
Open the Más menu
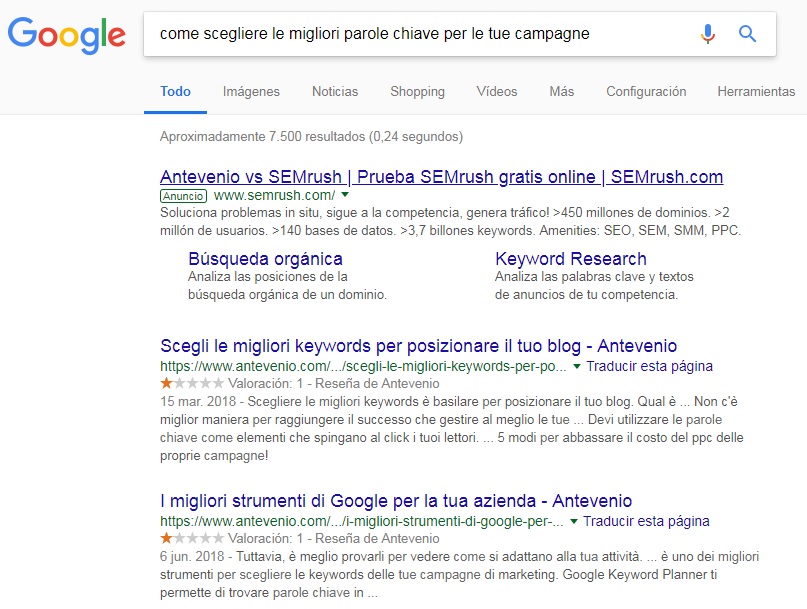(x=561, y=91)
